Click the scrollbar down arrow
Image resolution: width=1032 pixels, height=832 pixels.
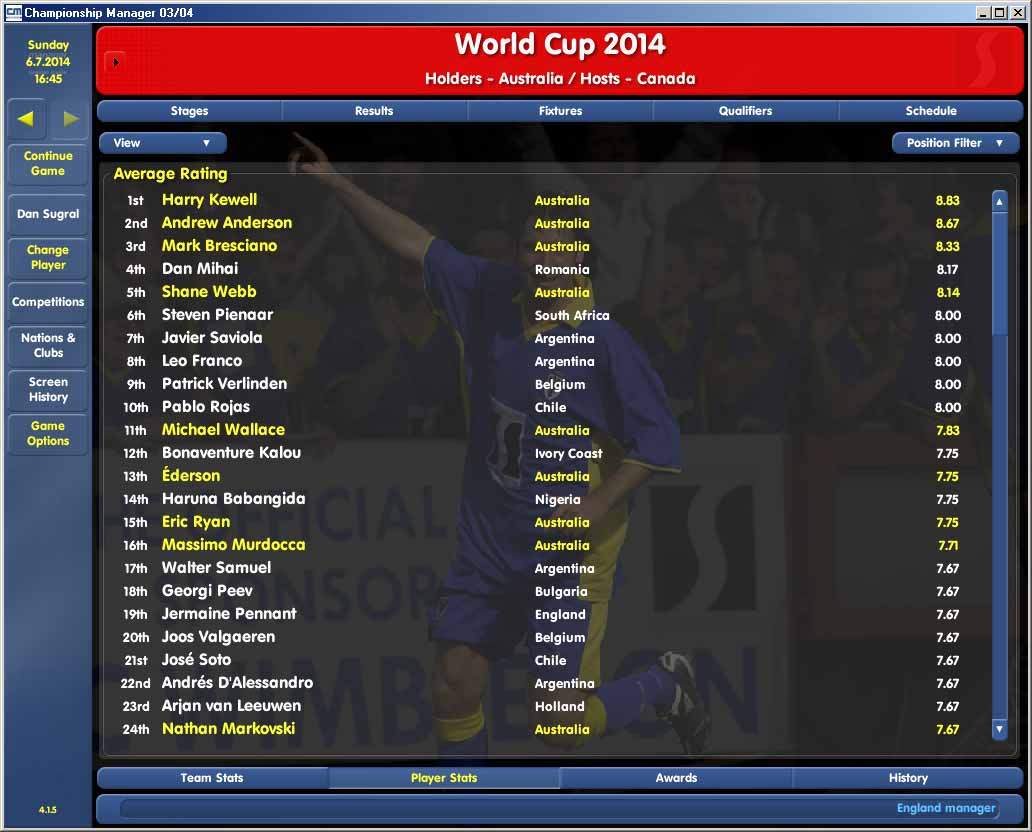pyautogui.click(x=999, y=729)
